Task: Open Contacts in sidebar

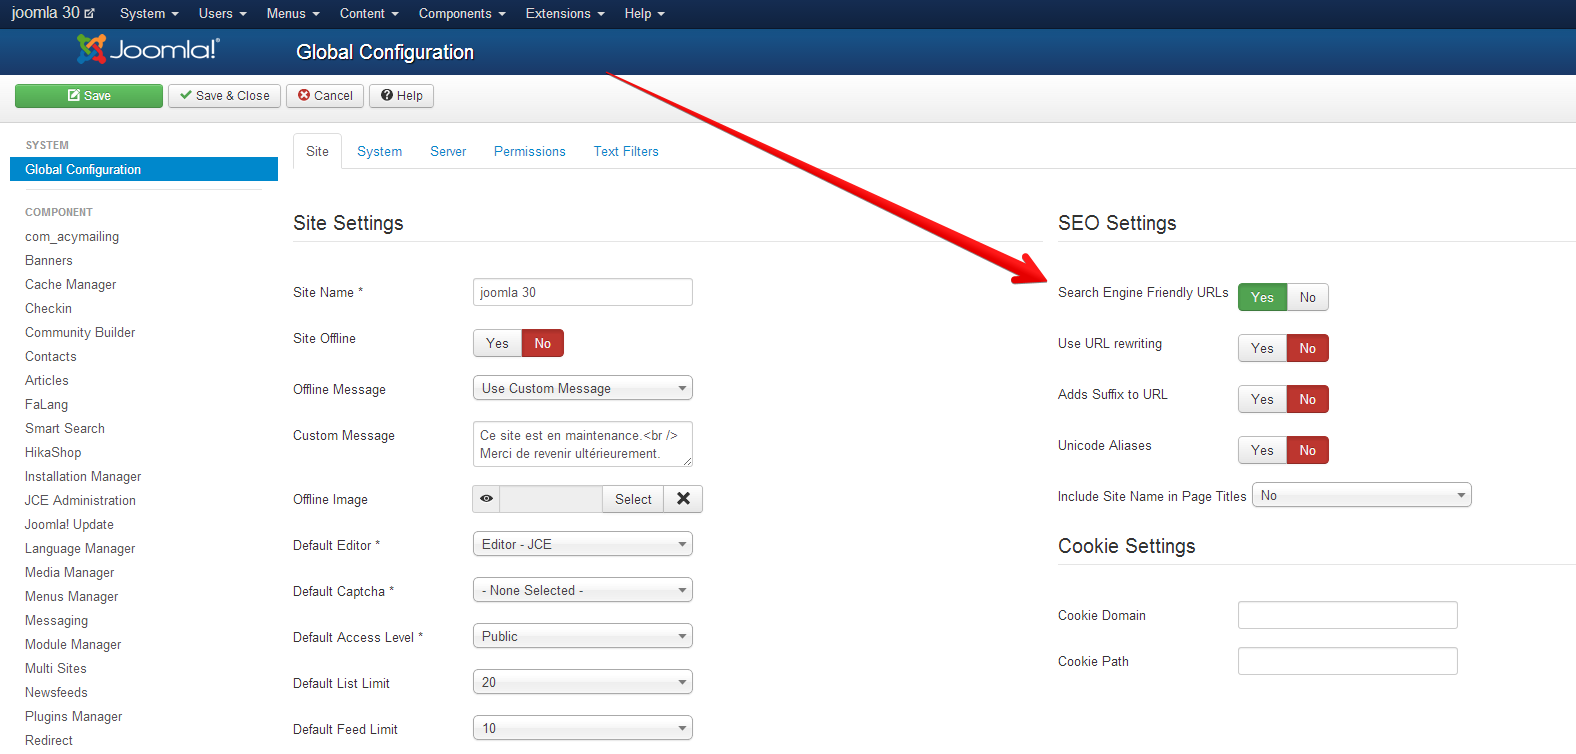Action: [x=51, y=356]
